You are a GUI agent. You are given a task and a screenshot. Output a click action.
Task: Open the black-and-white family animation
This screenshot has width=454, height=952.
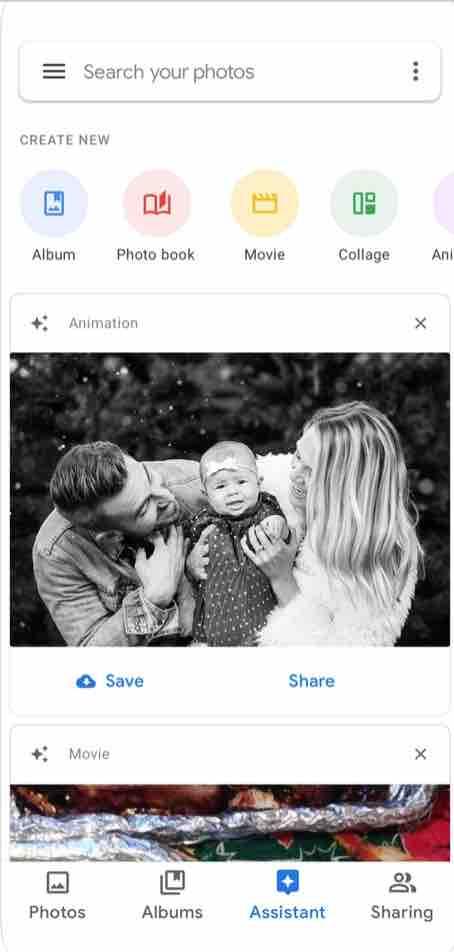pos(230,500)
